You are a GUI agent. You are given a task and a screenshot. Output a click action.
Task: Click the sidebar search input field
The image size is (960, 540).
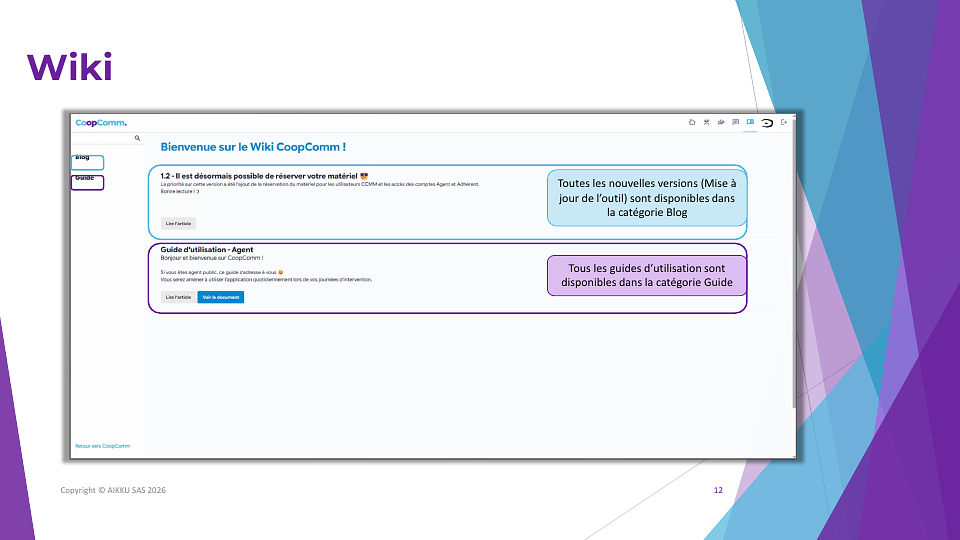click(100, 138)
